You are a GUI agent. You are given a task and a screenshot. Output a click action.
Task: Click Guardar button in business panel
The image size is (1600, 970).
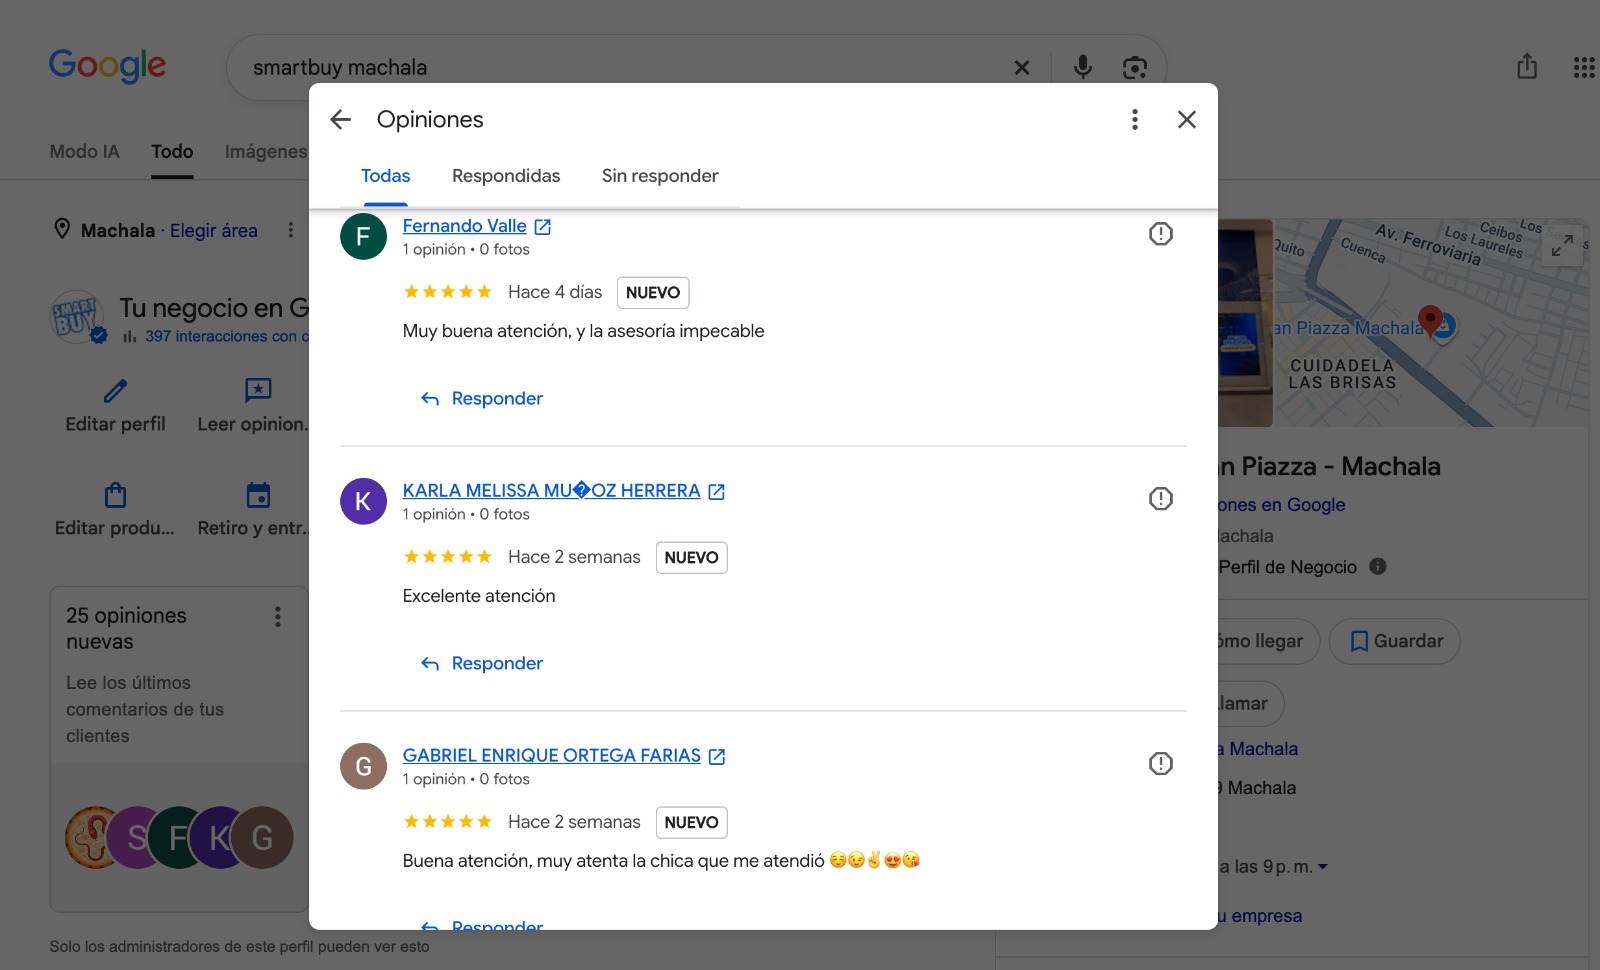tap(1395, 642)
